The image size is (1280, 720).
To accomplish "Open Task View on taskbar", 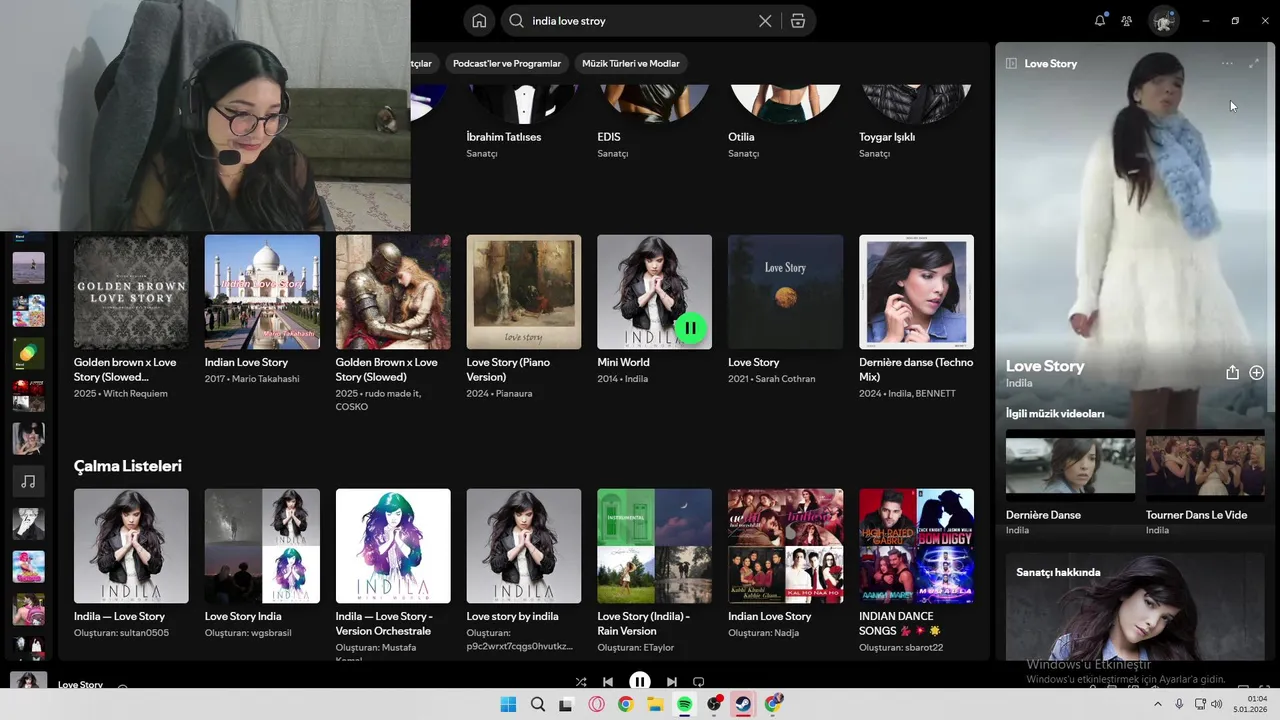I will tap(566, 704).
